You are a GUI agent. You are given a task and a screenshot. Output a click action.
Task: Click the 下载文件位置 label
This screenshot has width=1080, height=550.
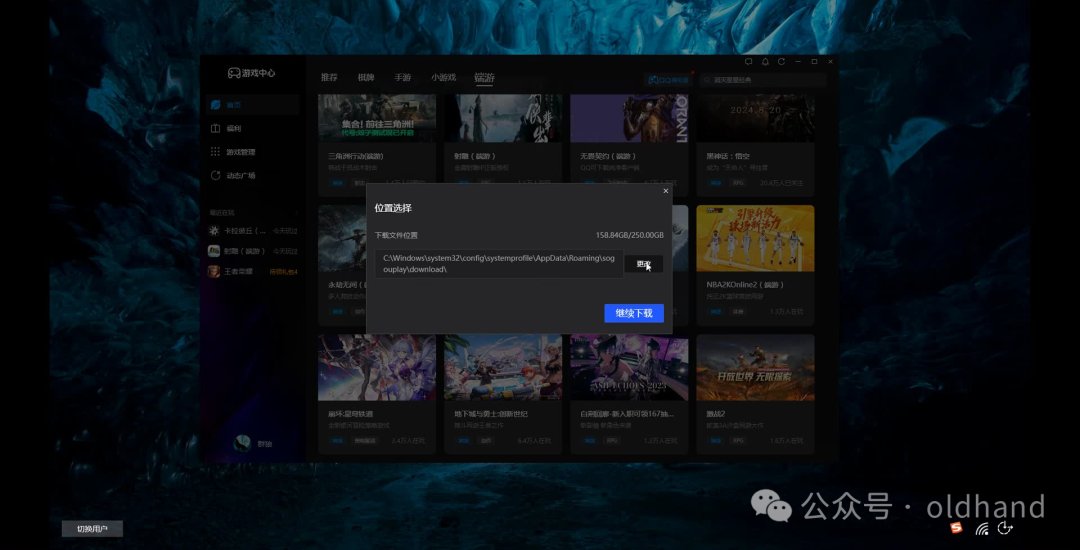(x=396, y=235)
